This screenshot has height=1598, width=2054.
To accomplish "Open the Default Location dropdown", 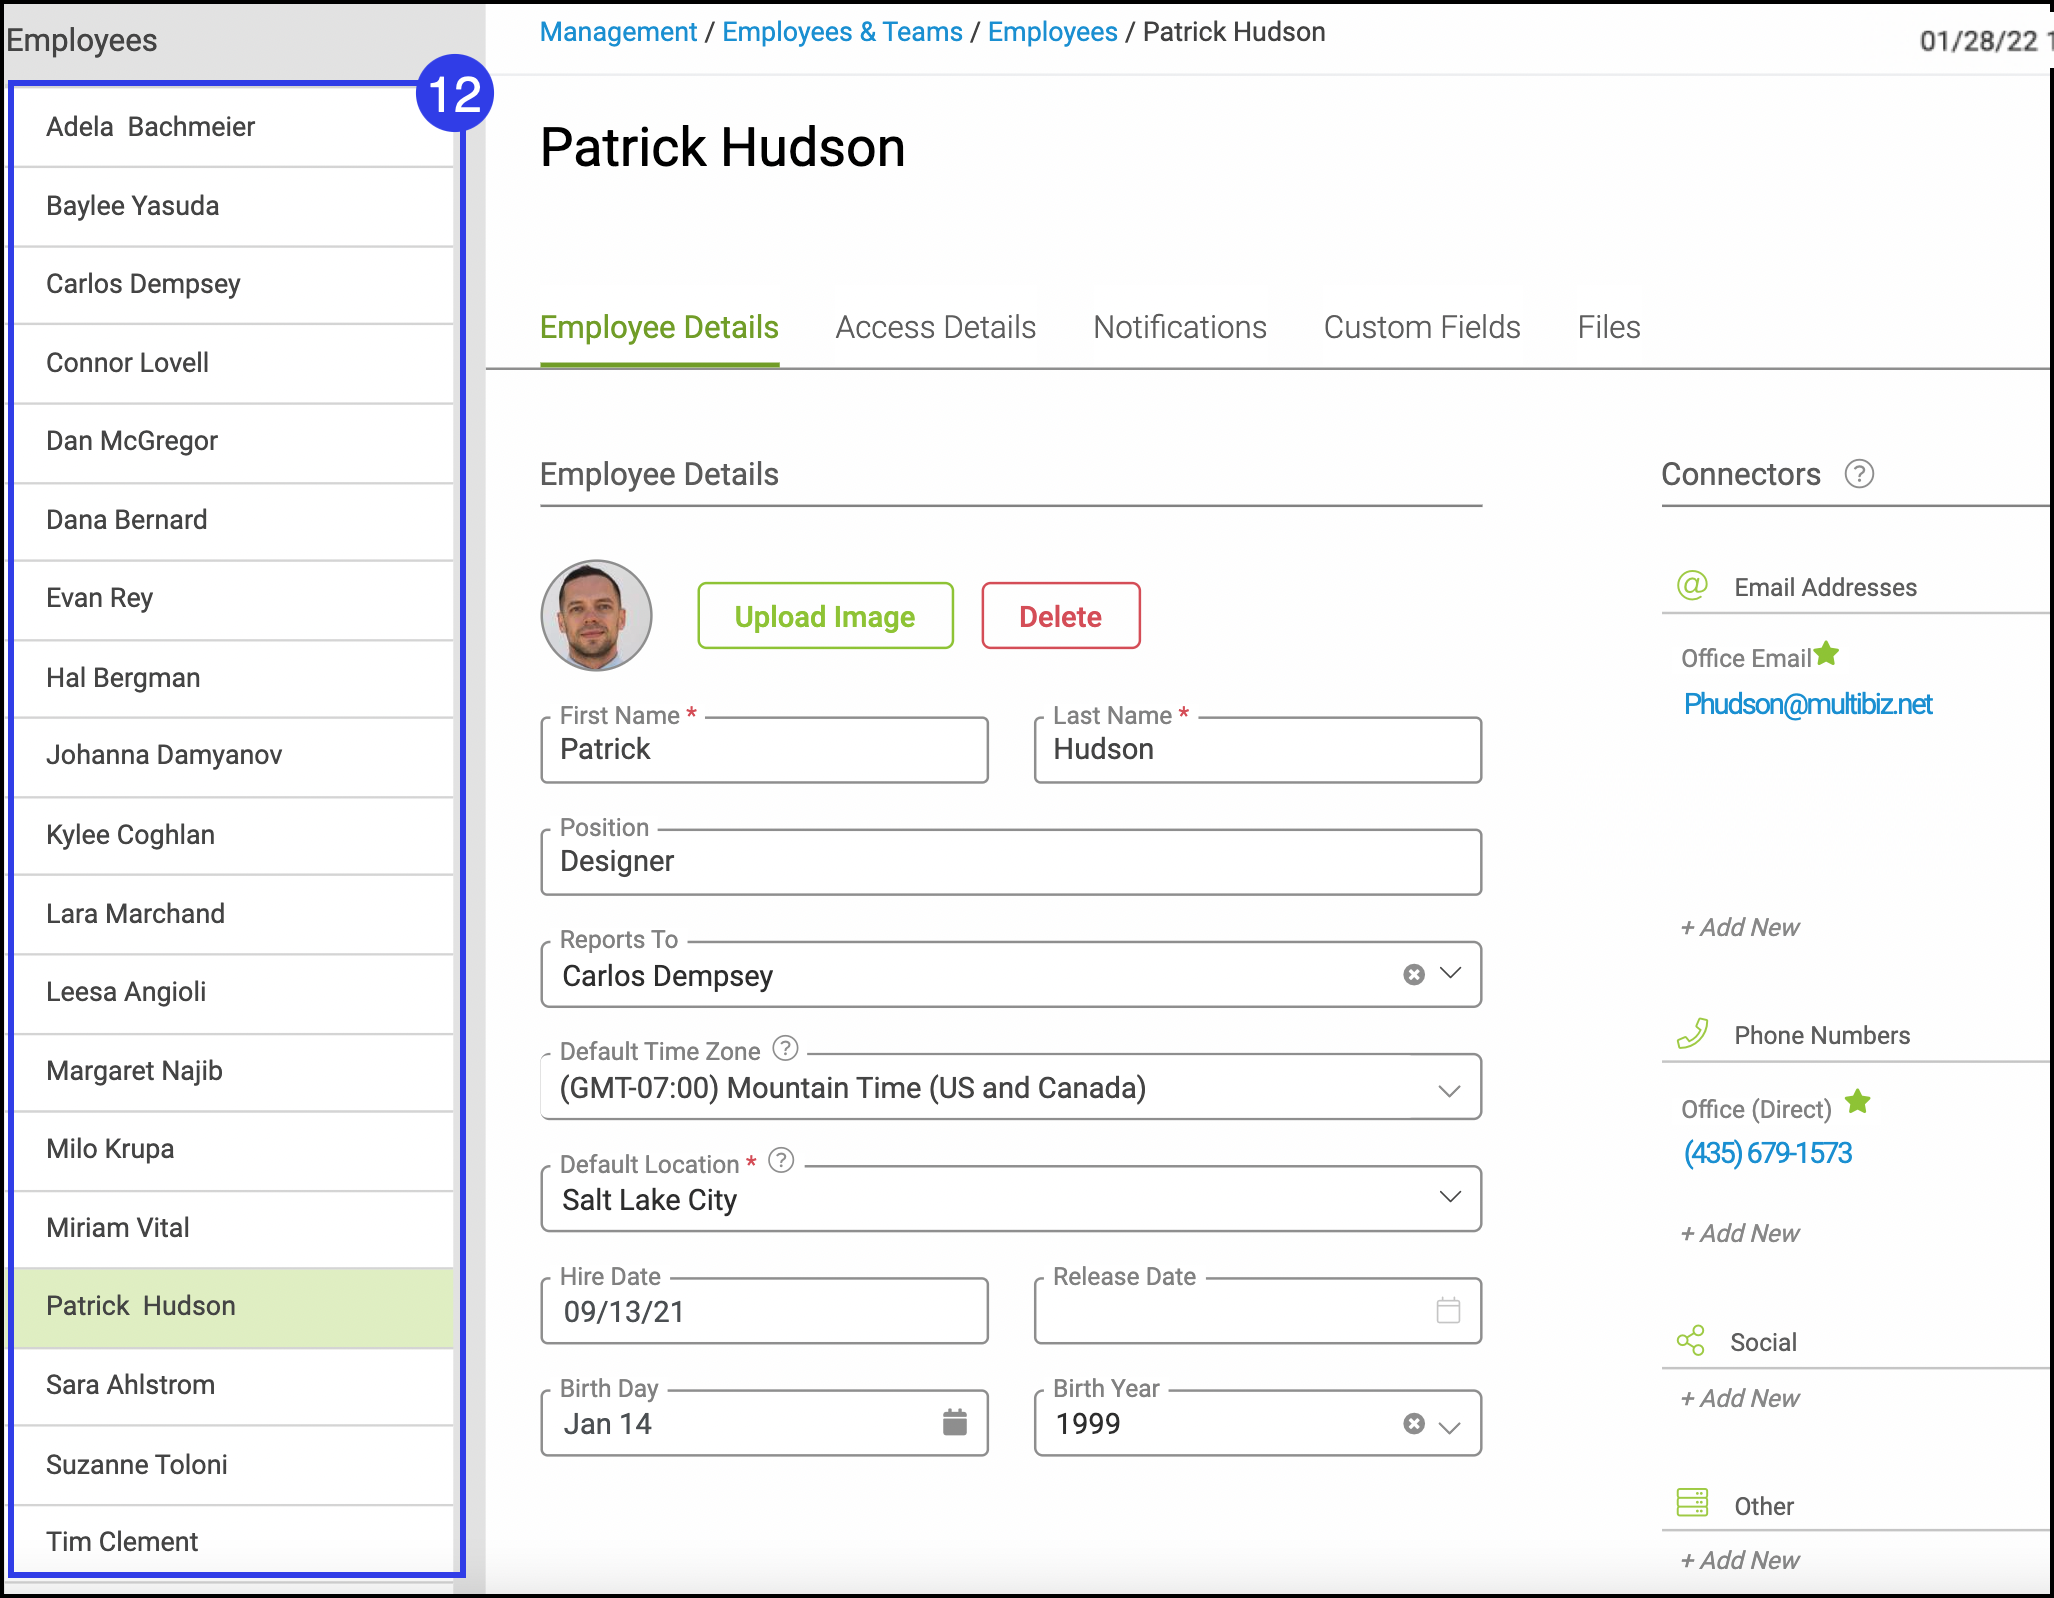I will point(1449,1197).
